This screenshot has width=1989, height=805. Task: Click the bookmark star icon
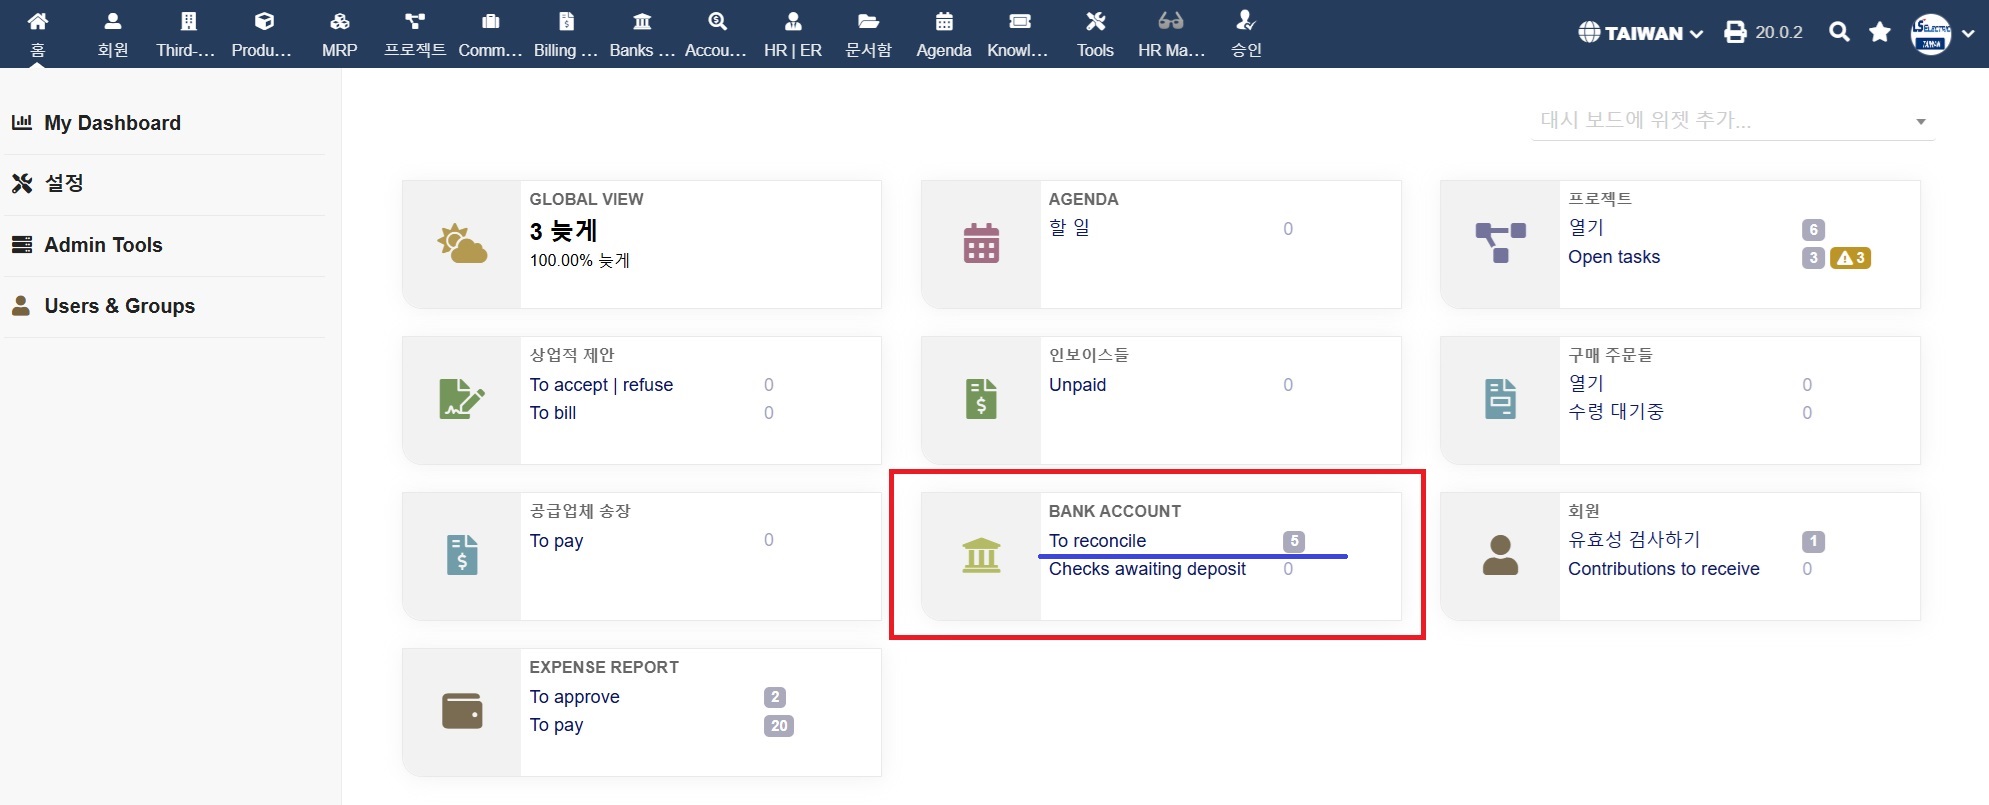1879,32
